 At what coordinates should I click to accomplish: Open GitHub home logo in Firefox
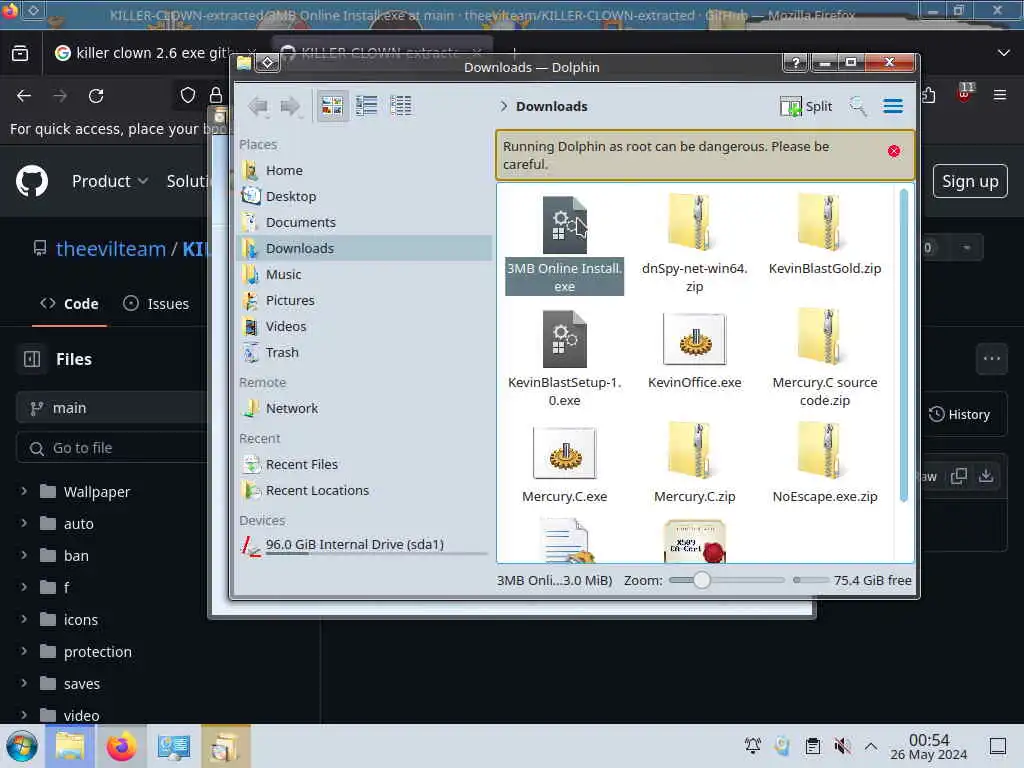click(x=32, y=181)
